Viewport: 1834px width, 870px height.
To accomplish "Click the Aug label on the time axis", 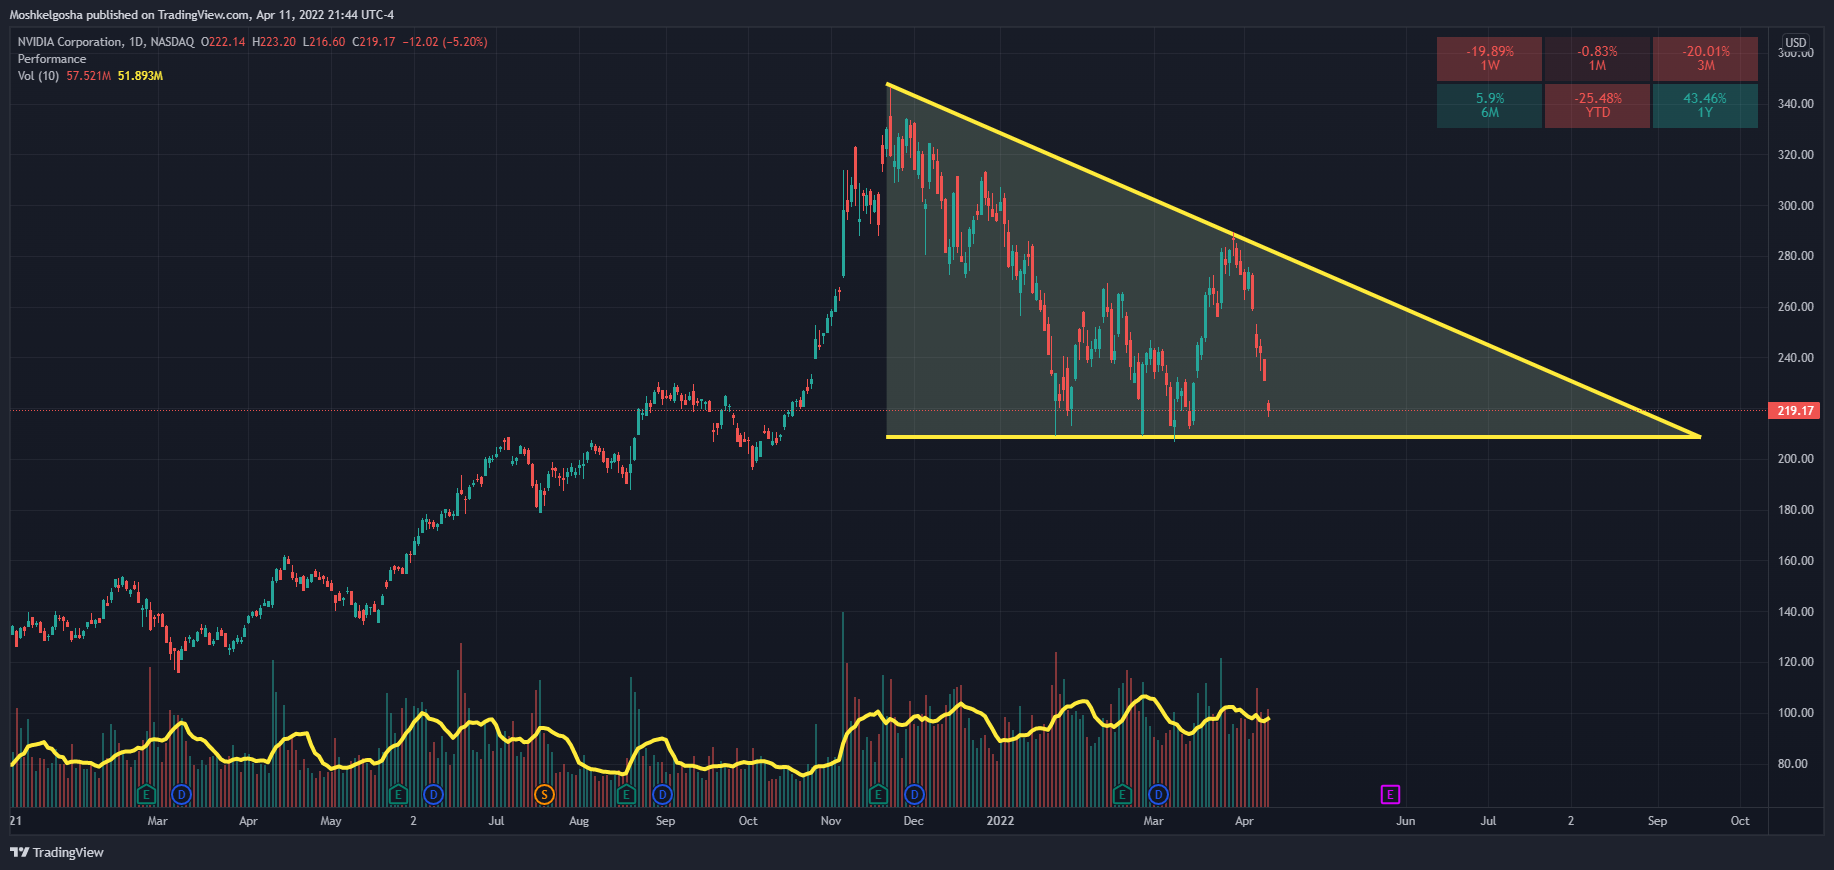I will coord(579,821).
